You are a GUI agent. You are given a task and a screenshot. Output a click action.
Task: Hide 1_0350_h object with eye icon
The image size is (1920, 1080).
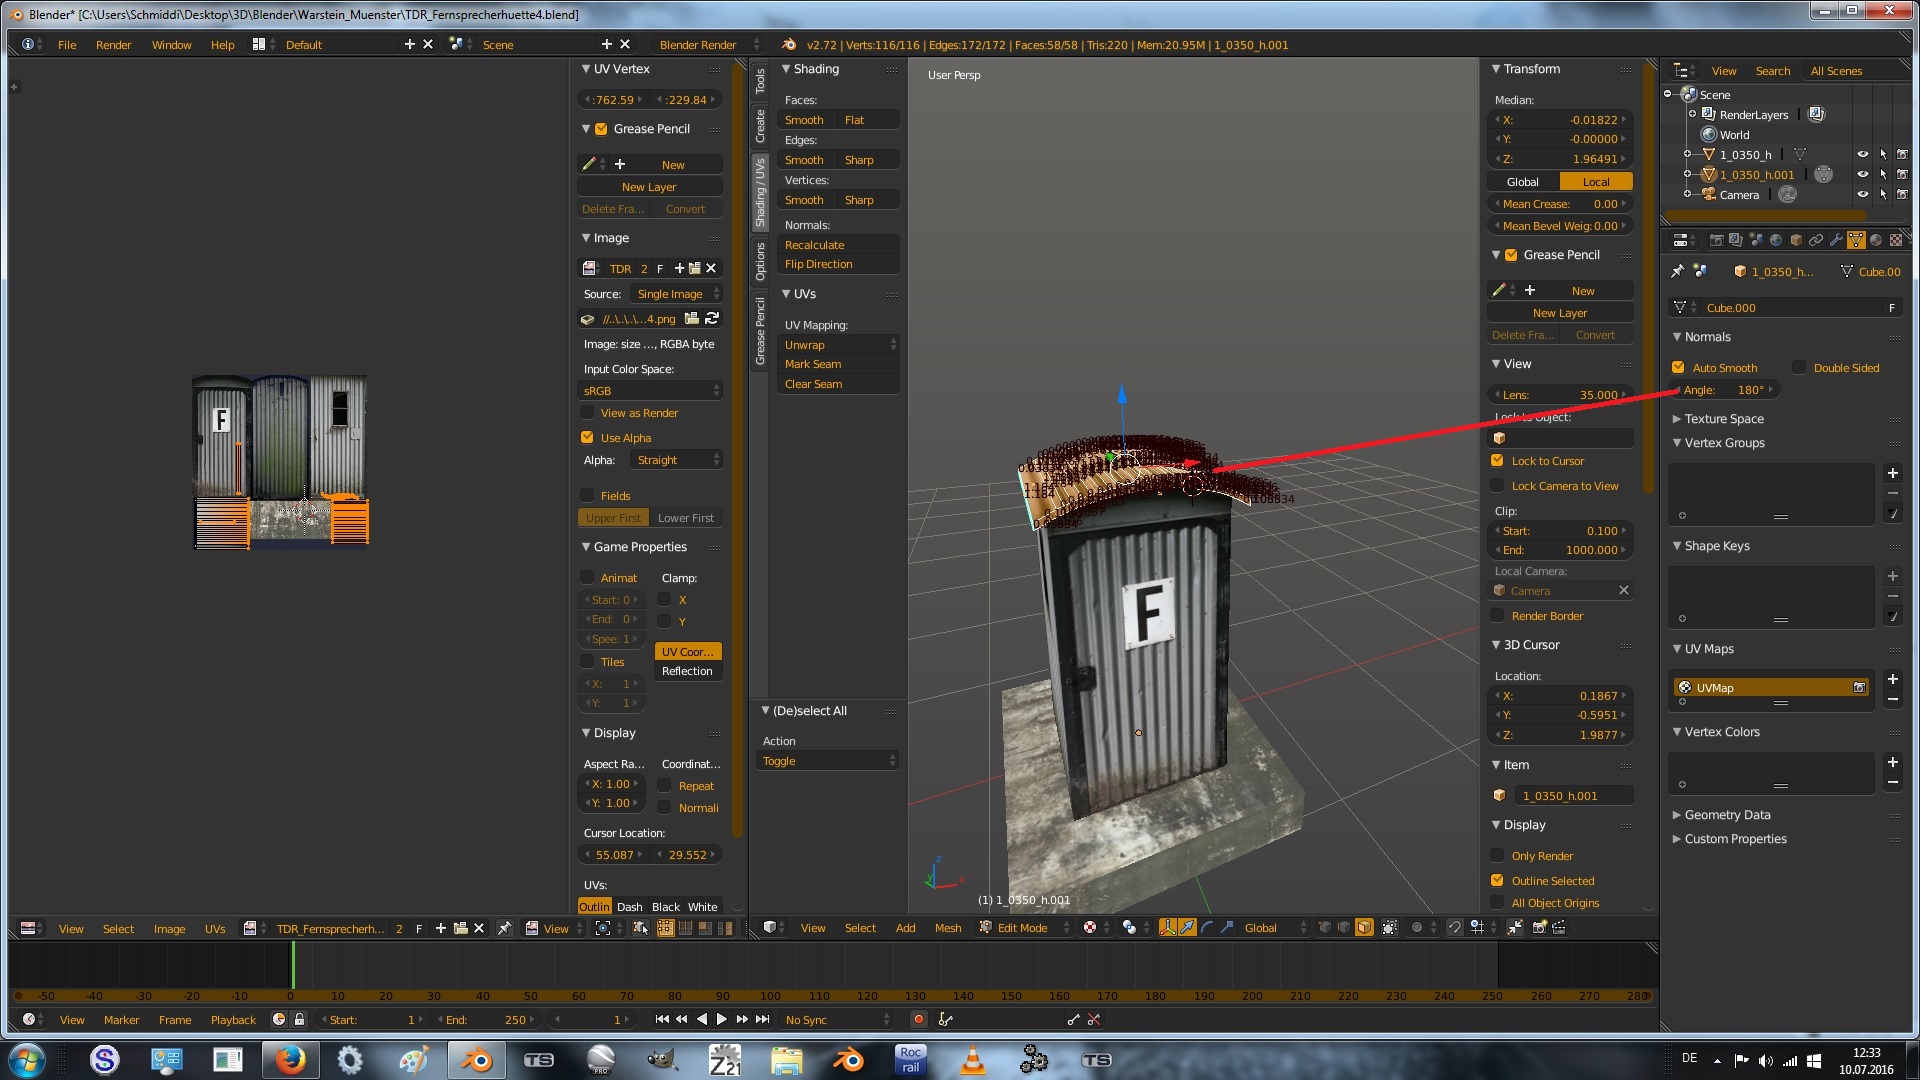(x=1862, y=155)
